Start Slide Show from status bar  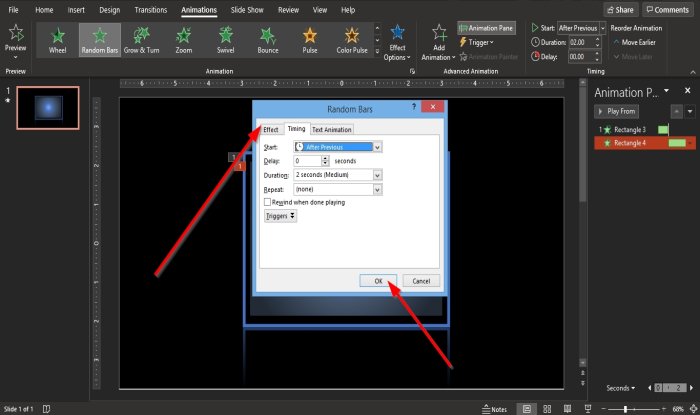(588, 409)
